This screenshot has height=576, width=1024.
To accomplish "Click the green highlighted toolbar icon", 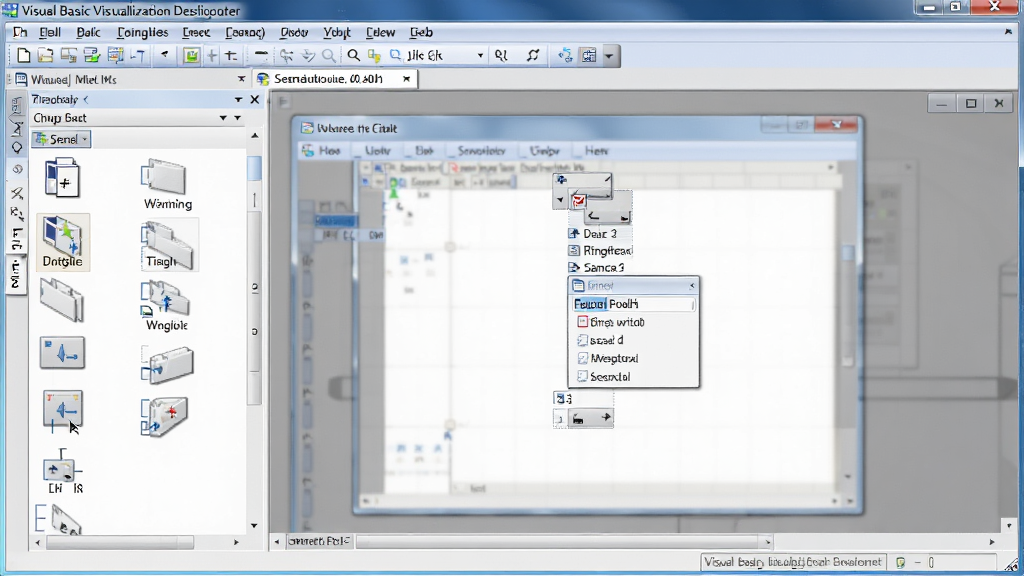I will click(x=191, y=56).
